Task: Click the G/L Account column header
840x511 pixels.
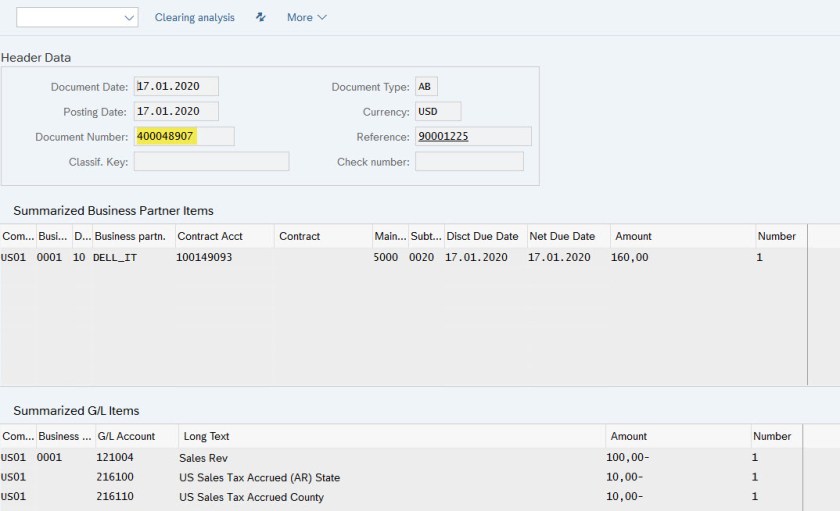Action: coord(125,436)
